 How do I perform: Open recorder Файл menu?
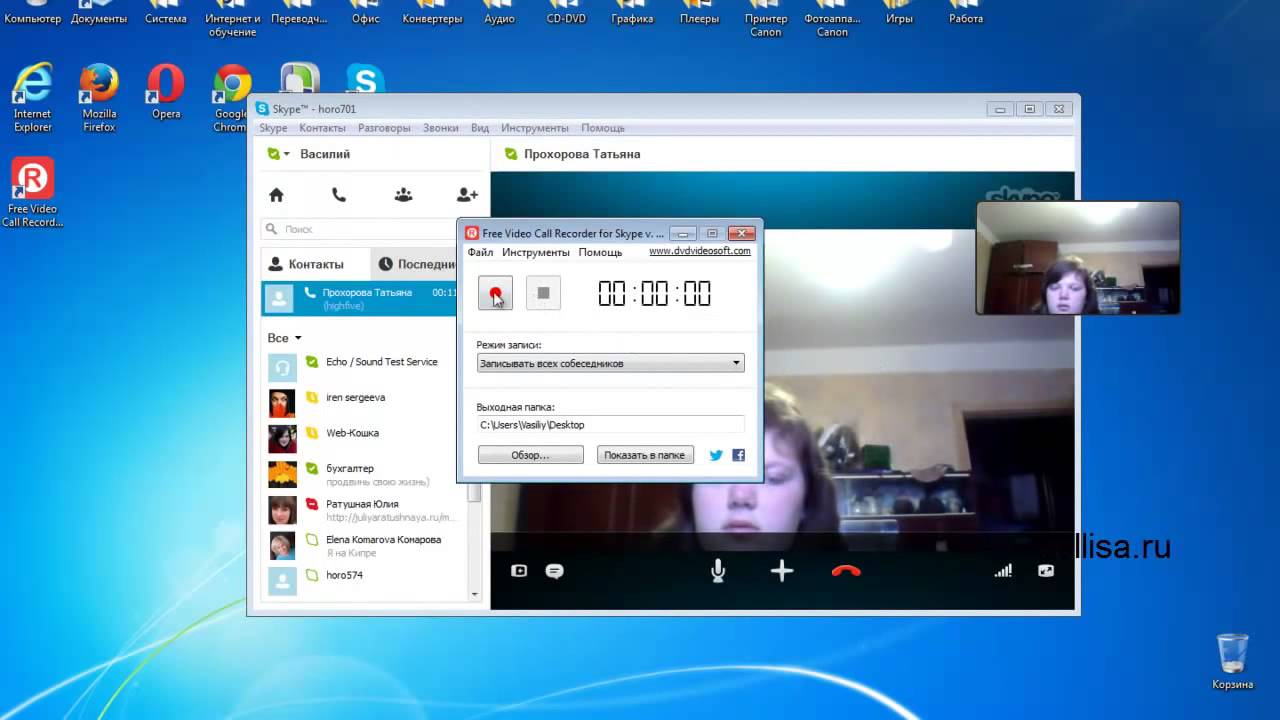tap(480, 252)
